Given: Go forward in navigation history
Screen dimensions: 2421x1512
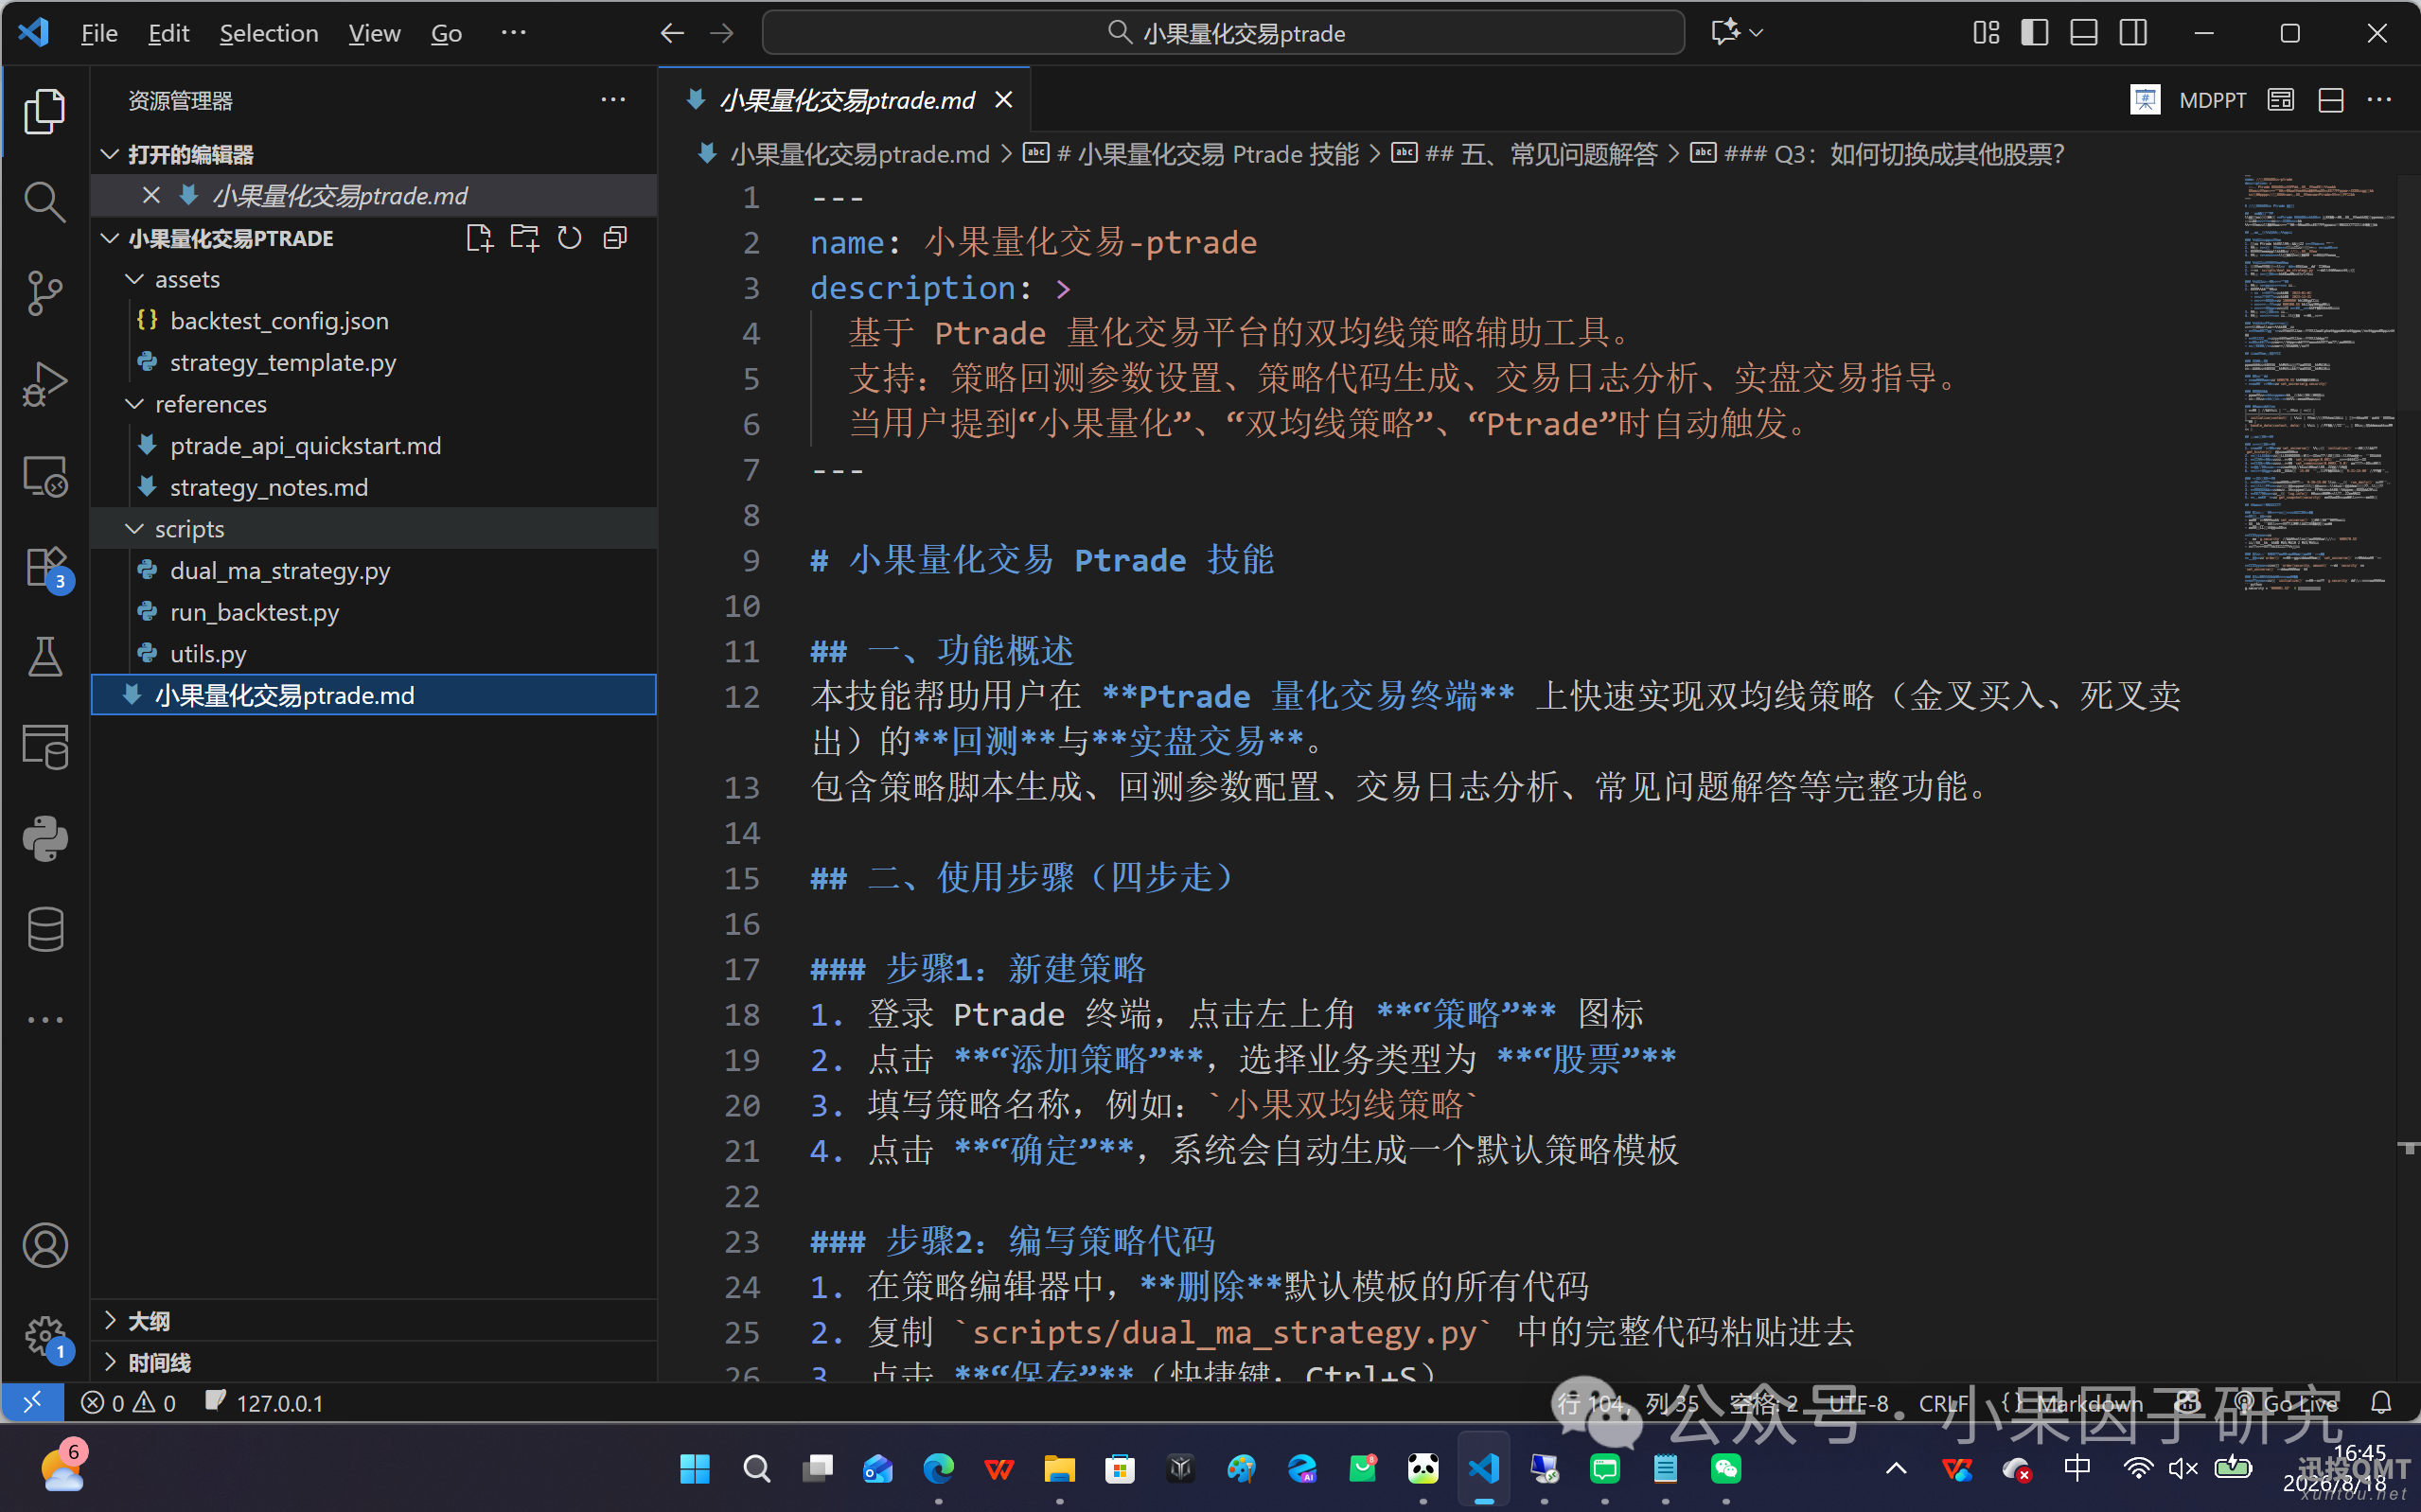Looking at the screenshot, I should click(x=721, y=33).
